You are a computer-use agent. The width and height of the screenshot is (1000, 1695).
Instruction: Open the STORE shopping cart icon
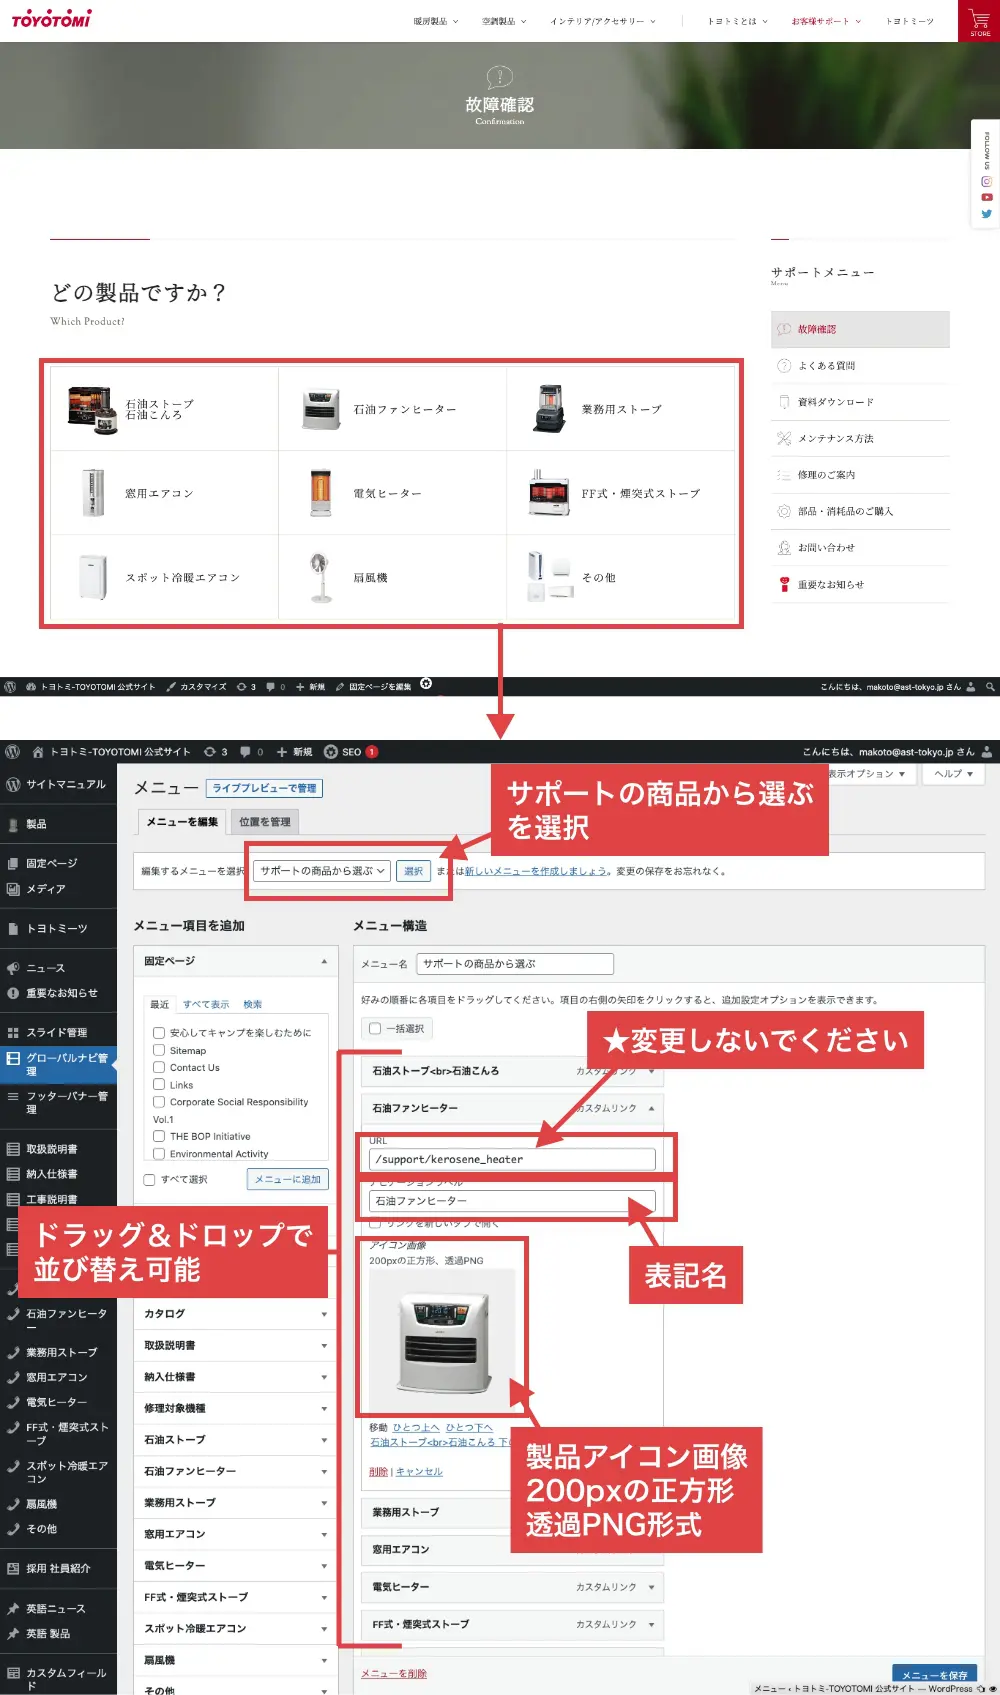point(979,21)
